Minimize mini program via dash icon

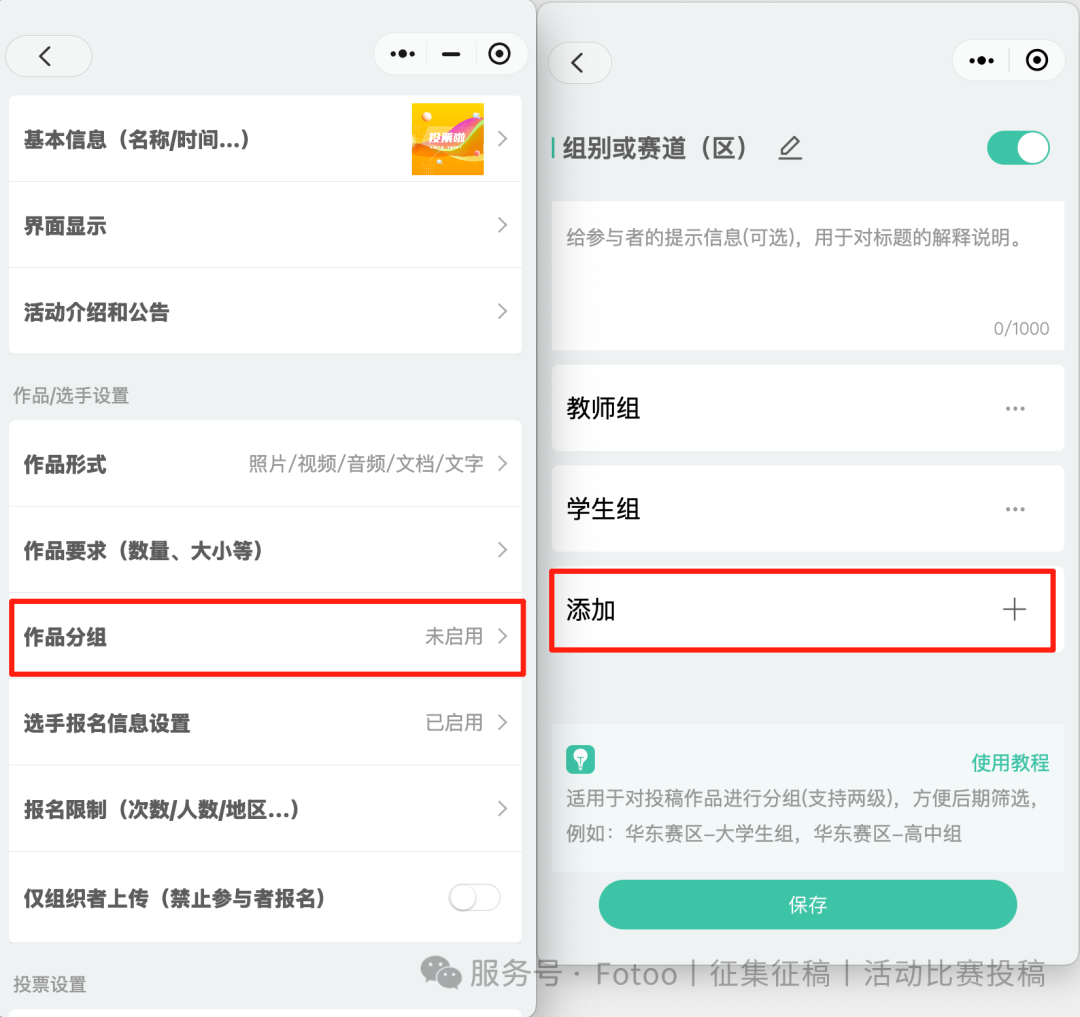click(x=451, y=54)
